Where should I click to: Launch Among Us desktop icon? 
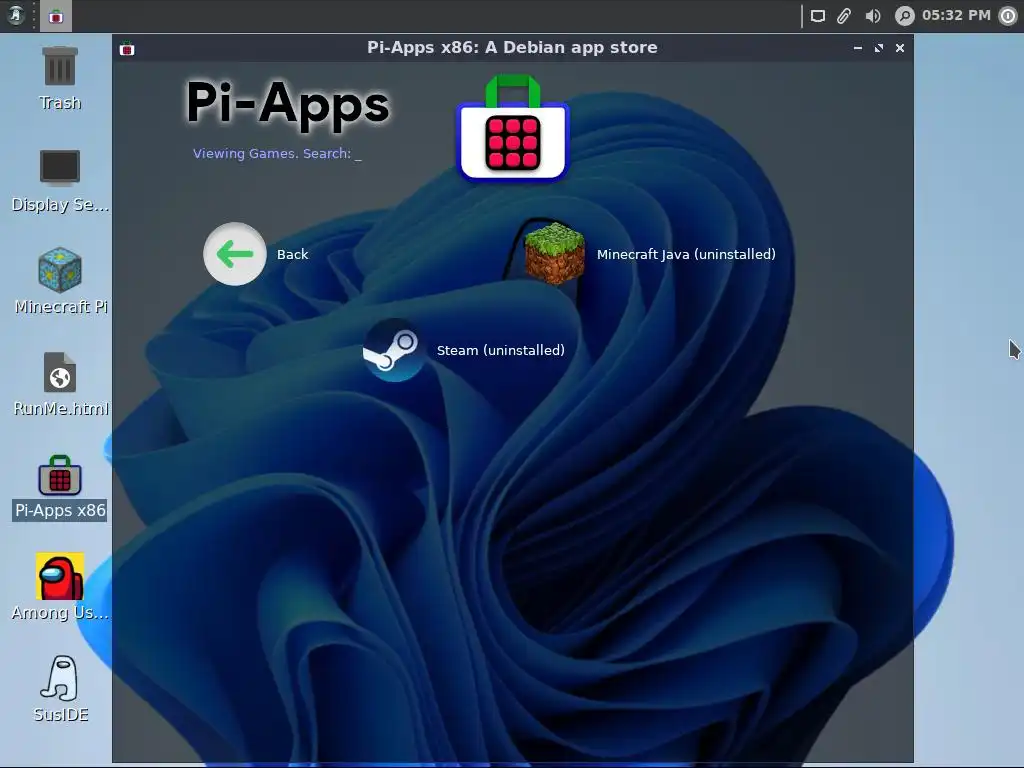click(60, 587)
